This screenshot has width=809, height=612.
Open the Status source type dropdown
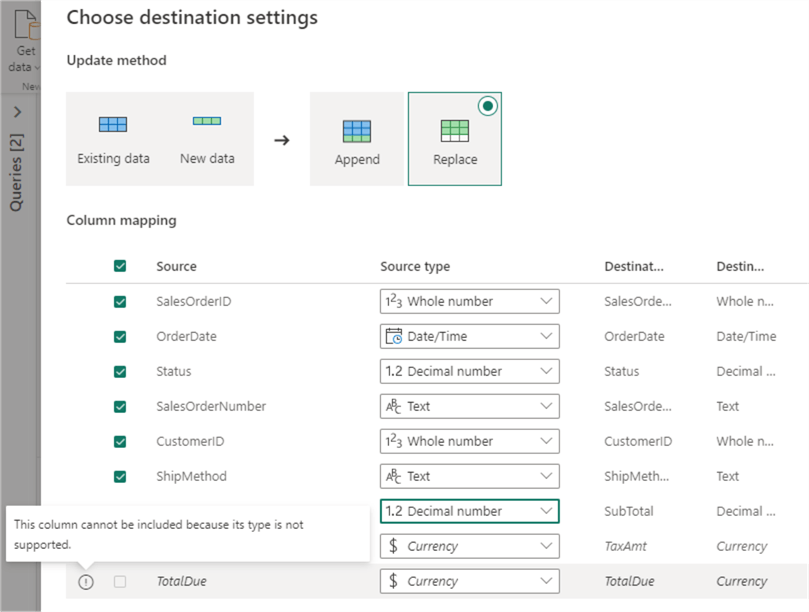click(x=546, y=371)
